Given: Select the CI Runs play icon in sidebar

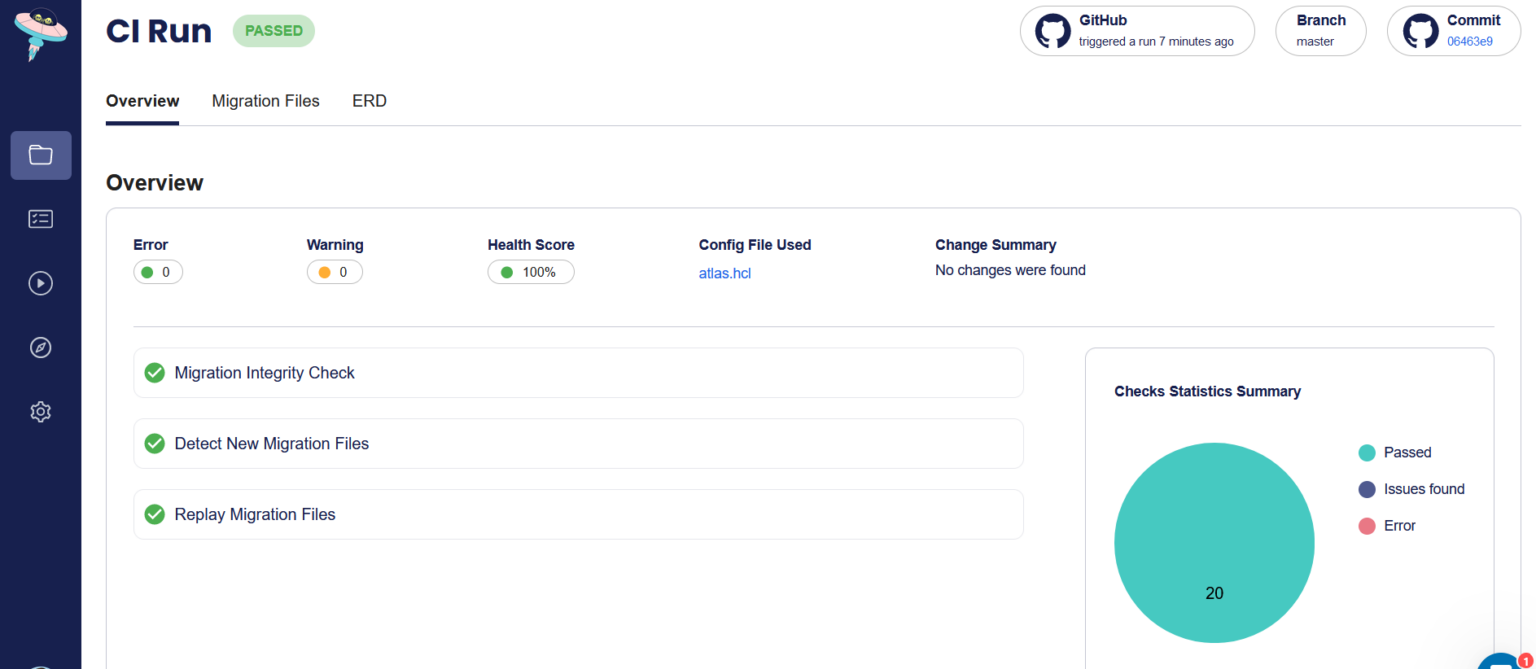Looking at the screenshot, I should [x=40, y=283].
